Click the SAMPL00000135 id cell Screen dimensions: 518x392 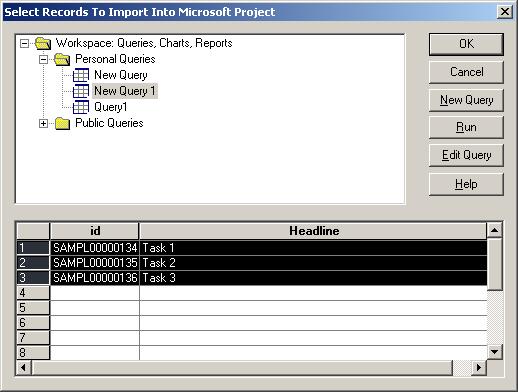(95, 263)
